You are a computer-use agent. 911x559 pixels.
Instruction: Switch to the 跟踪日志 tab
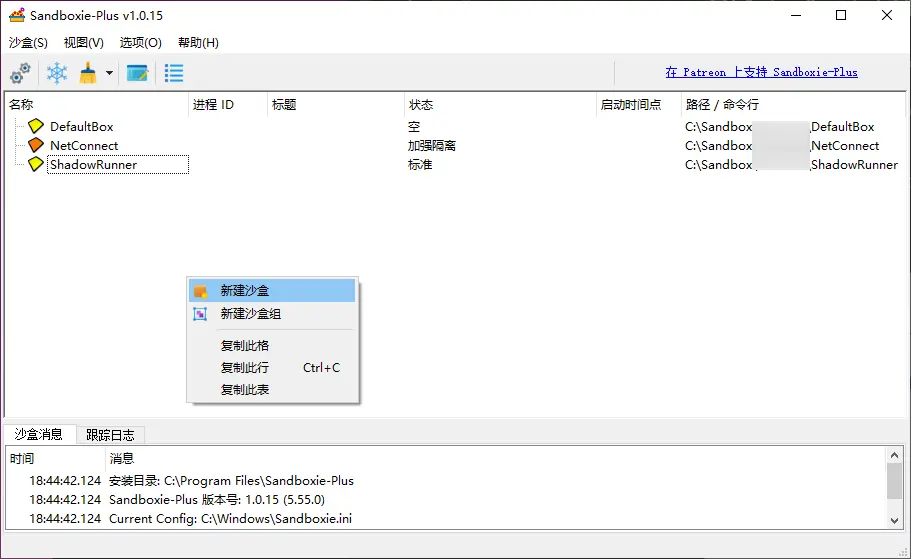(110, 435)
